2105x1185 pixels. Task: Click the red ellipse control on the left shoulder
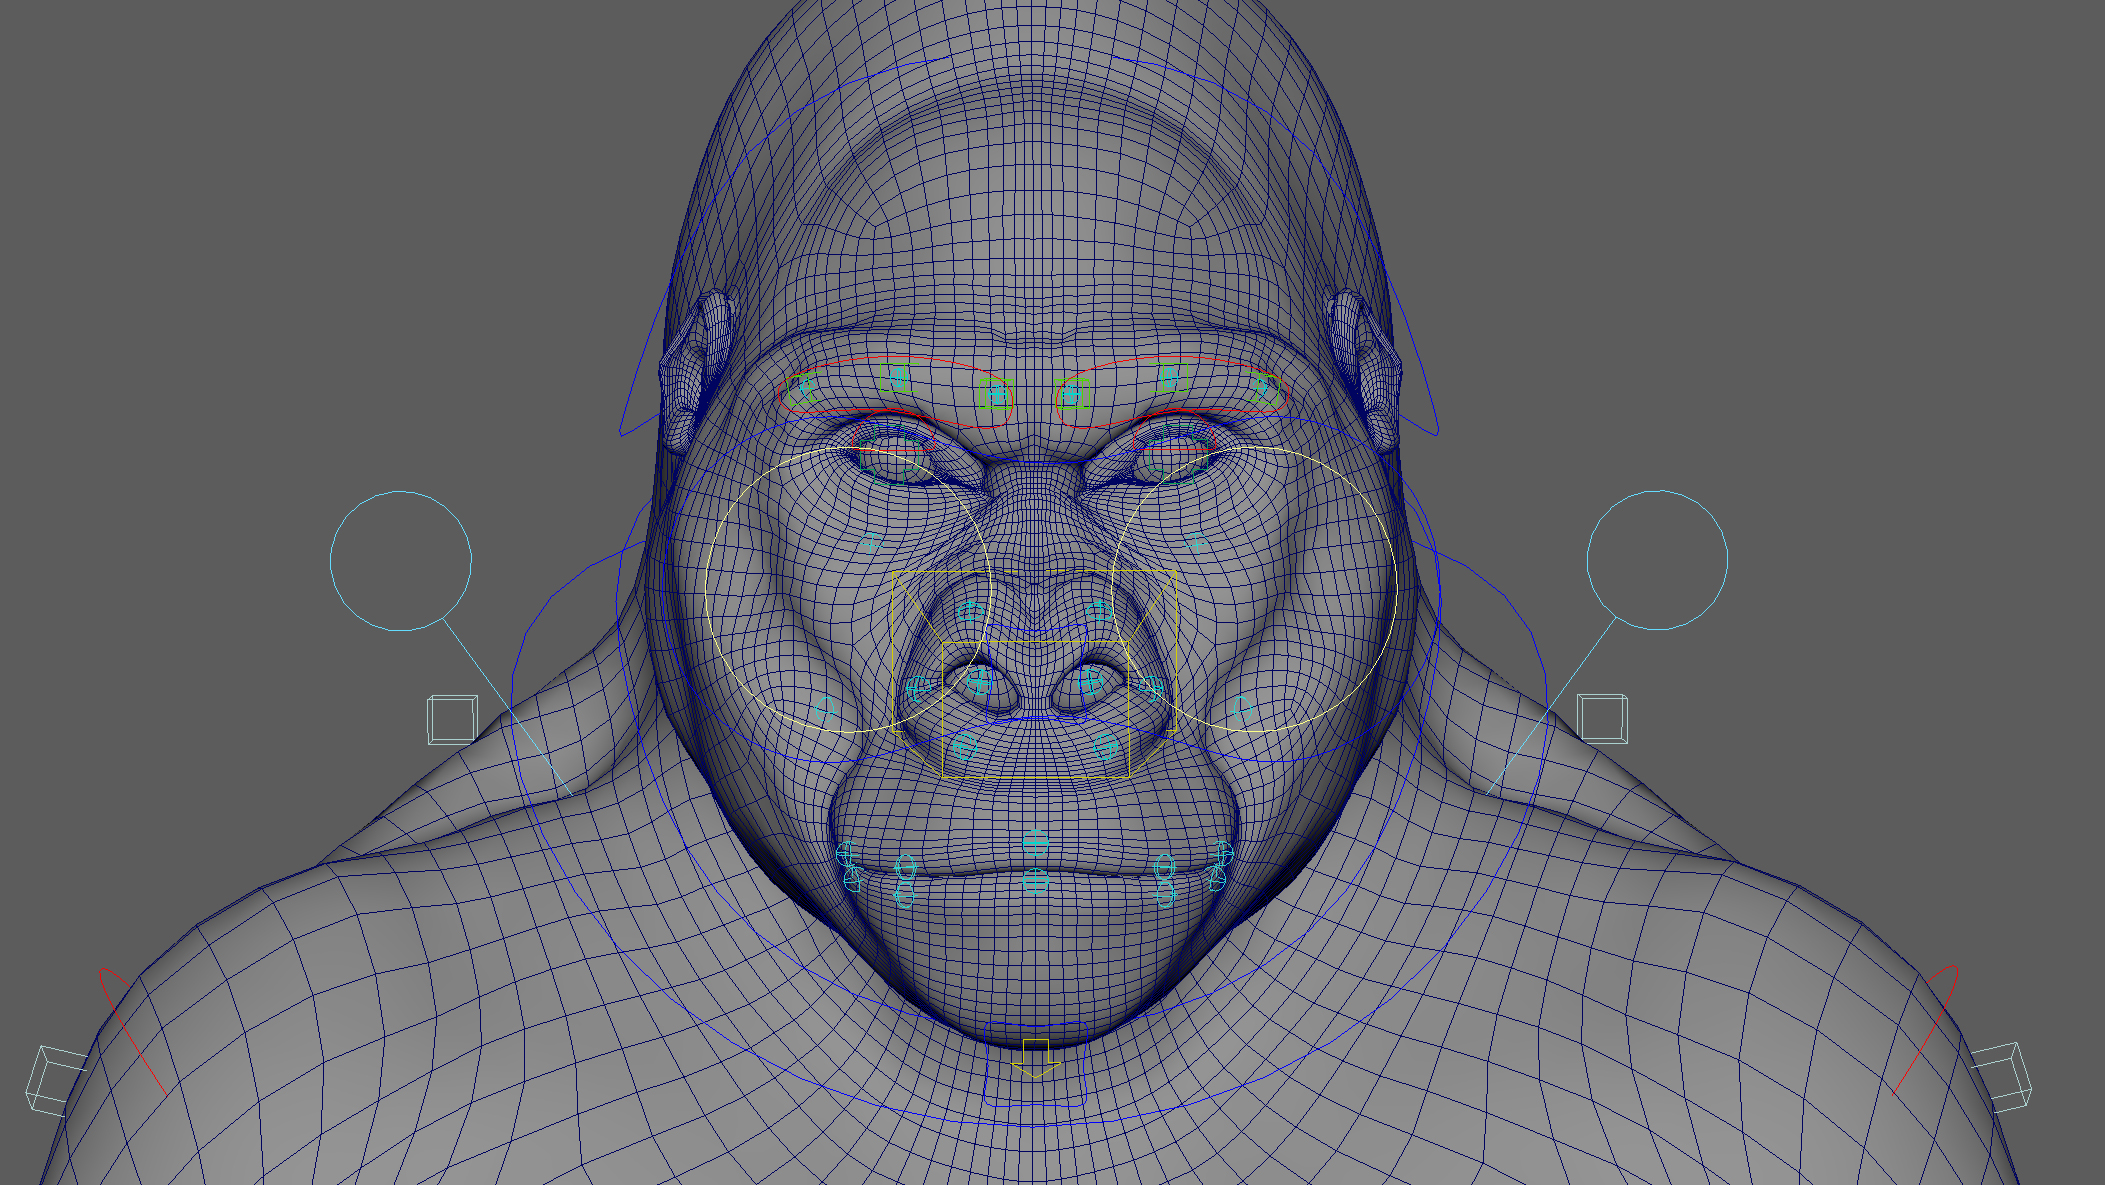coord(131,1031)
